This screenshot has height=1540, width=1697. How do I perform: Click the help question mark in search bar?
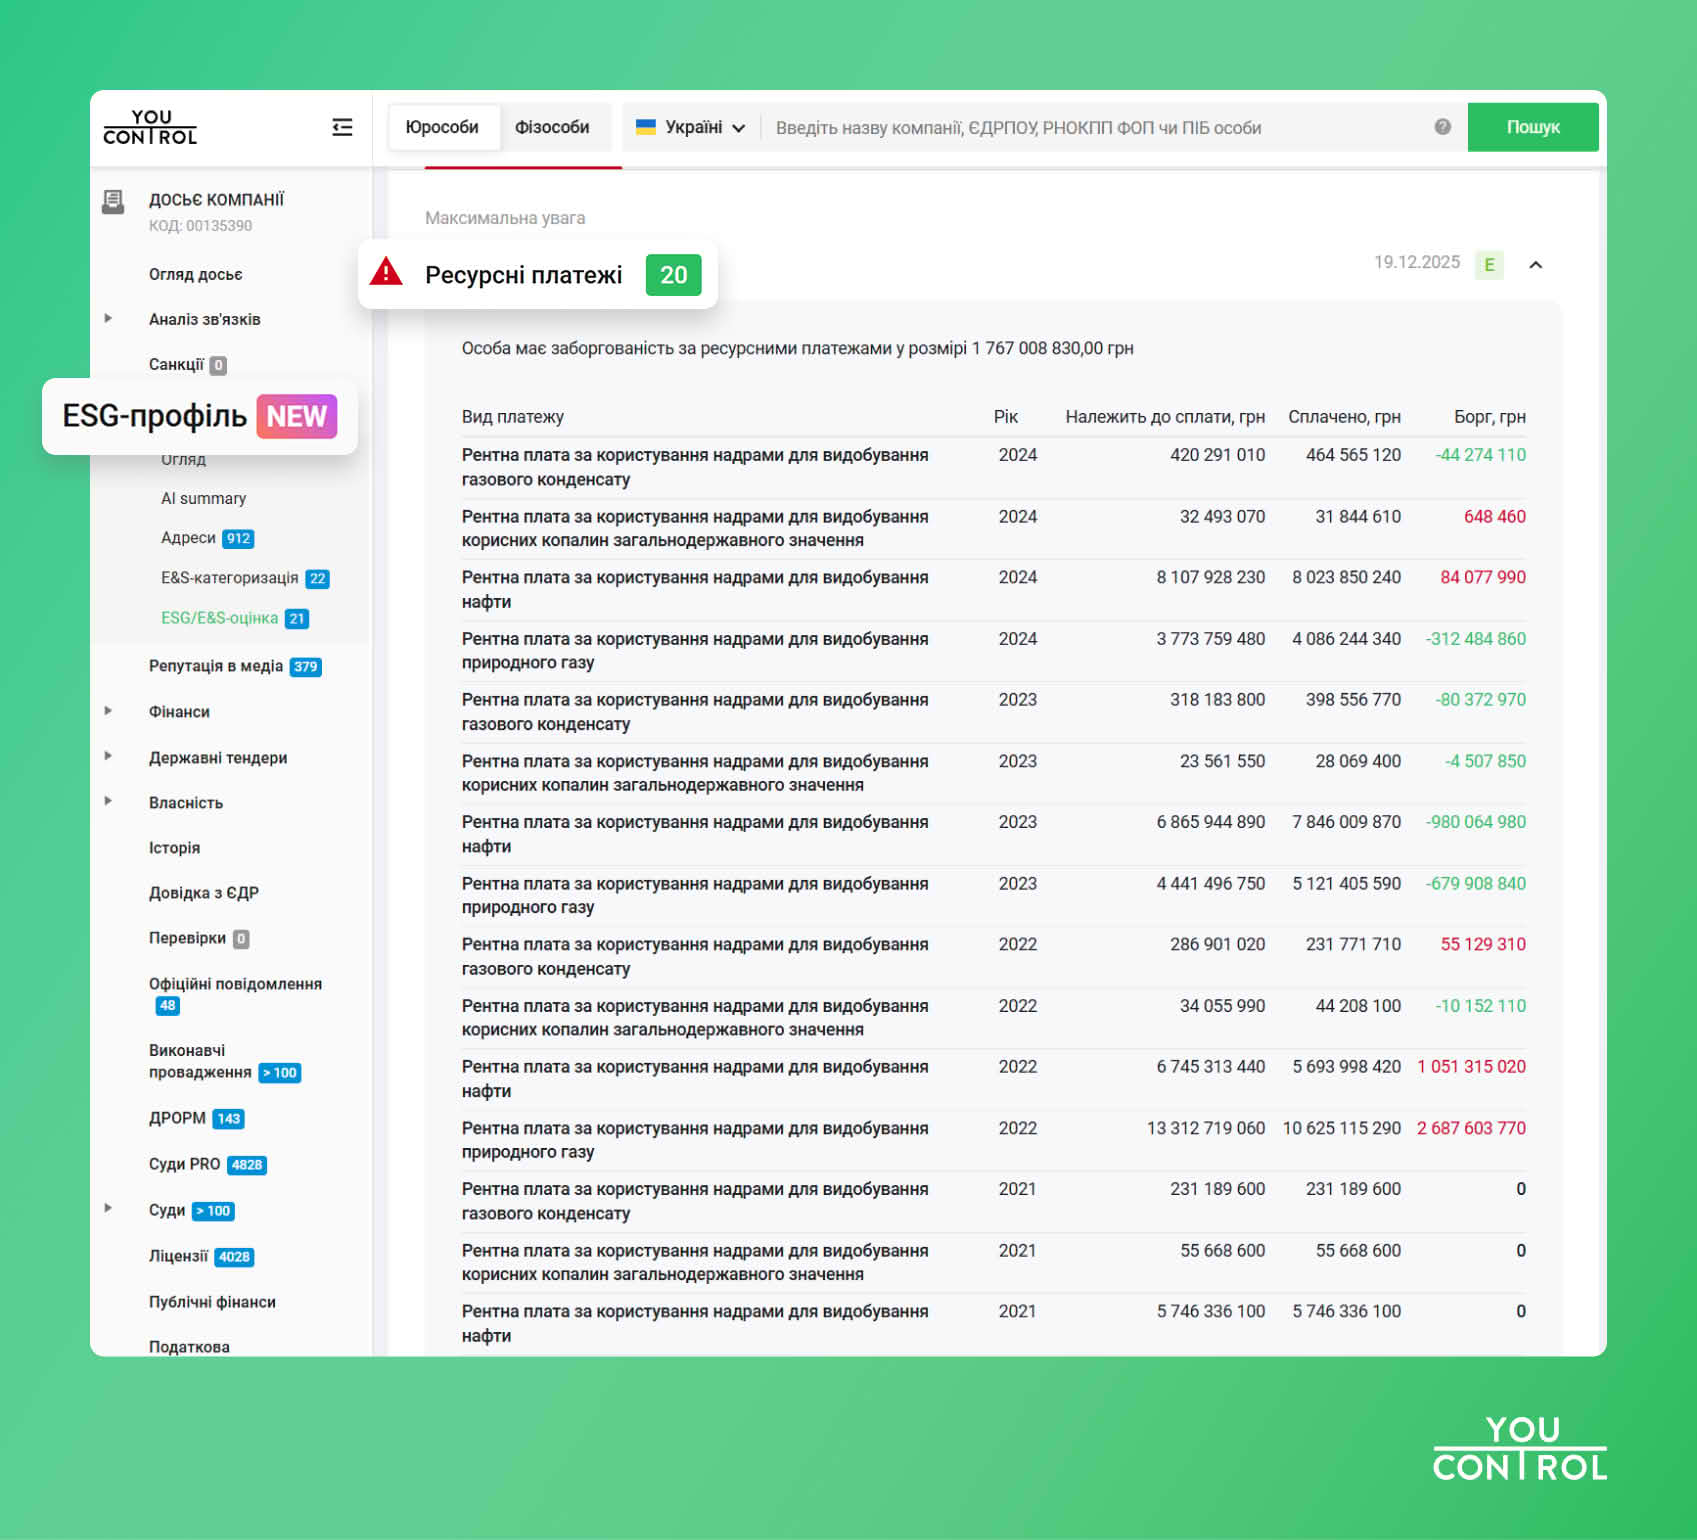[1441, 127]
